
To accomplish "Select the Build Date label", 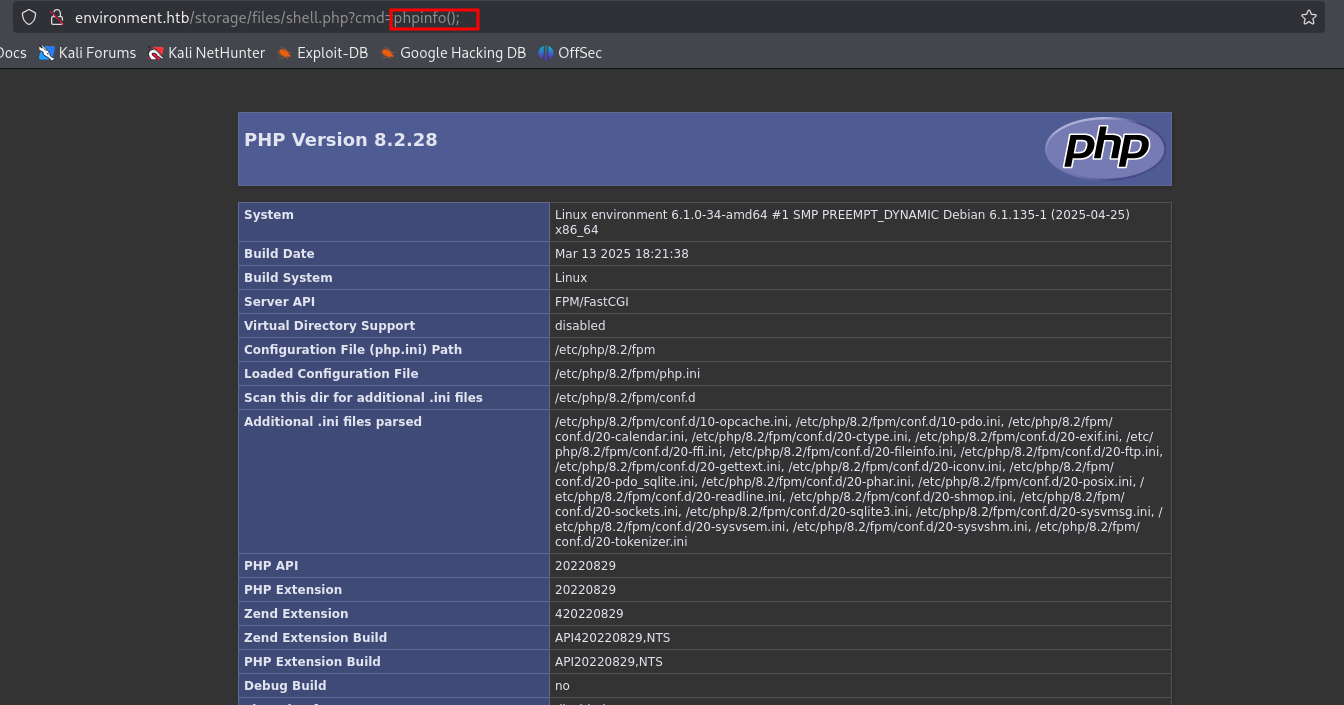I will pos(279,254).
